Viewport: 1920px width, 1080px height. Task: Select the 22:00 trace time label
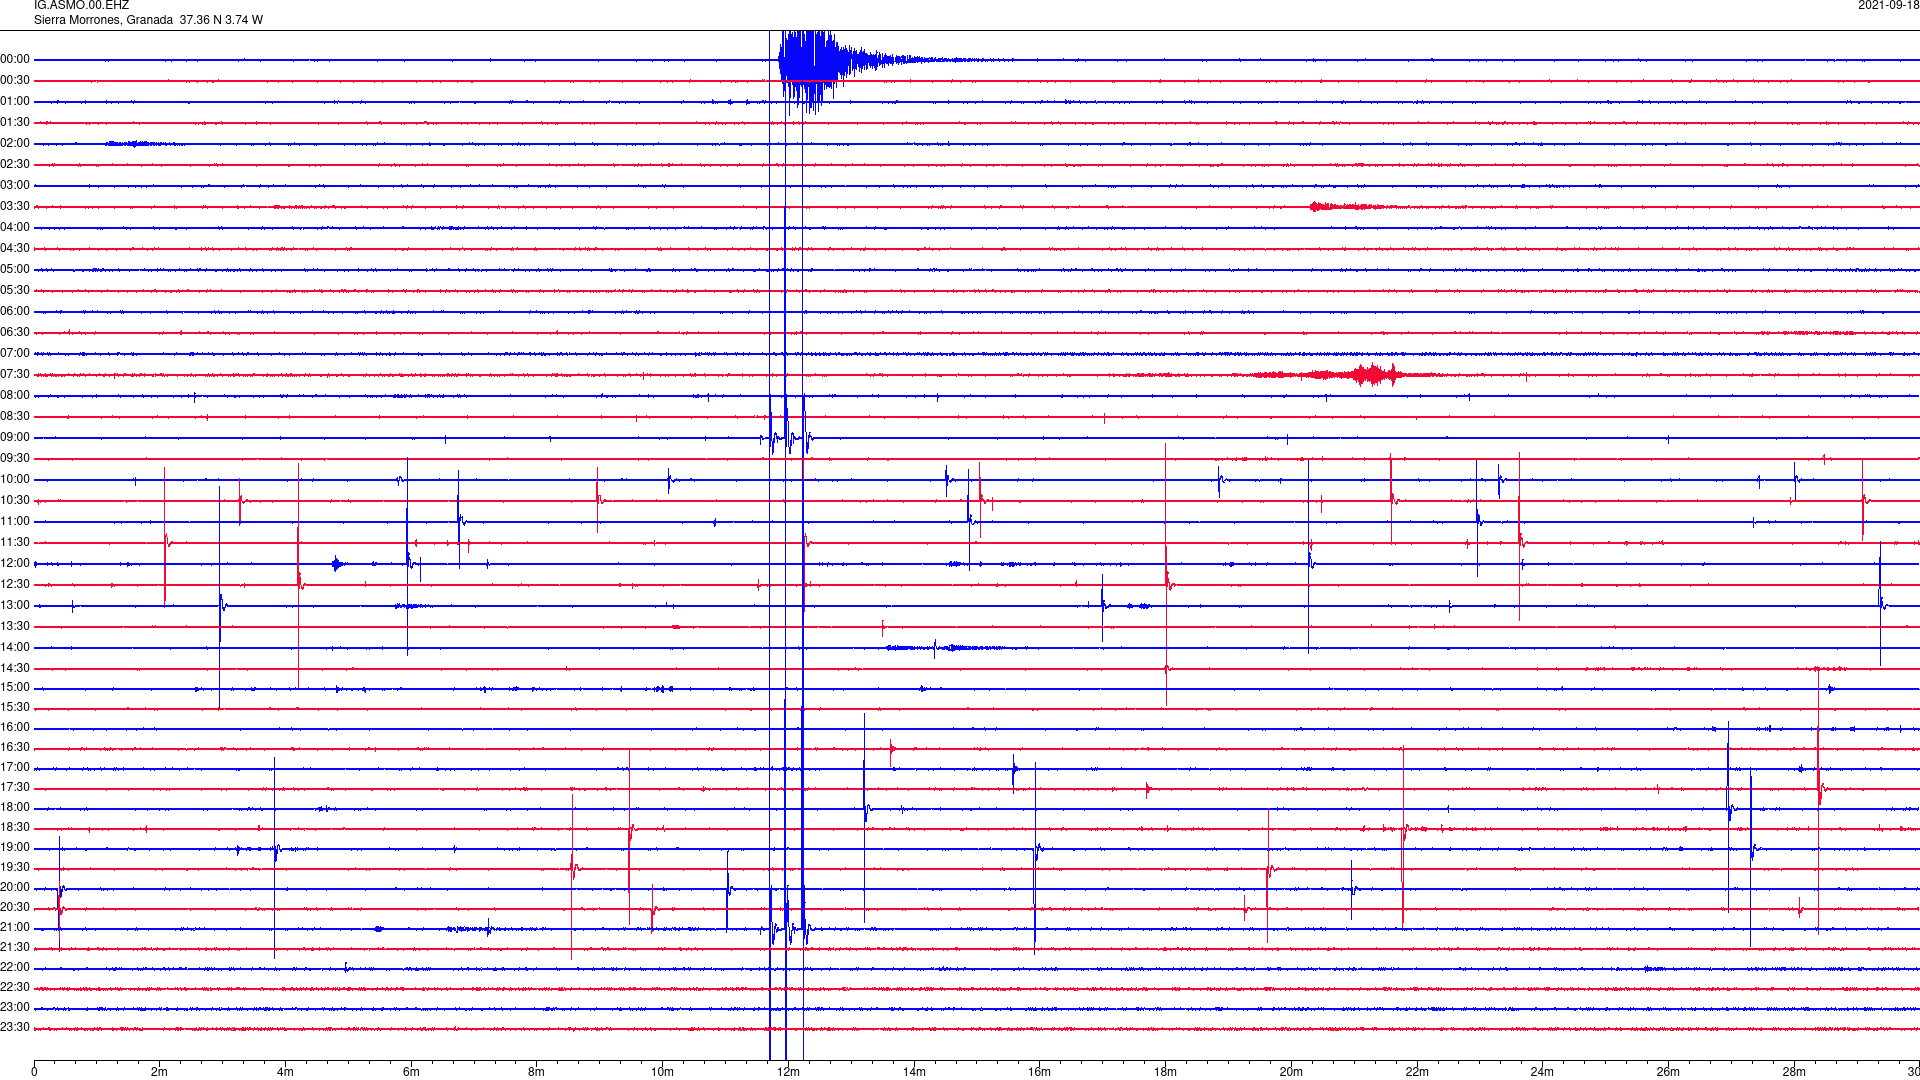tap(15, 968)
